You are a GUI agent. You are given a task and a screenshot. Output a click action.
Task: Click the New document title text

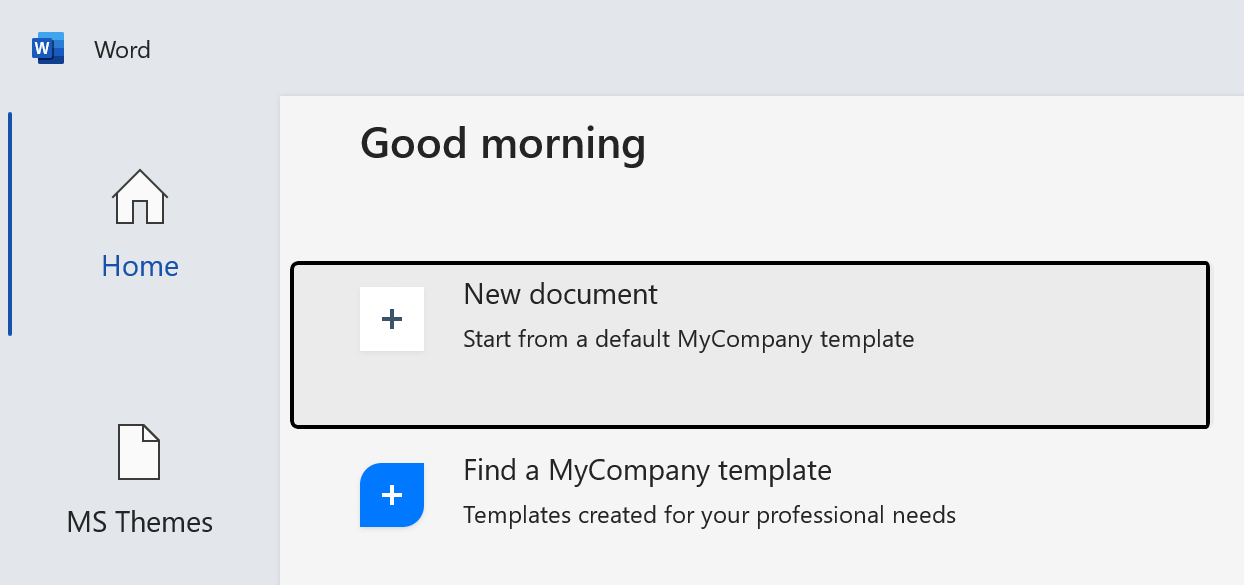(559, 294)
